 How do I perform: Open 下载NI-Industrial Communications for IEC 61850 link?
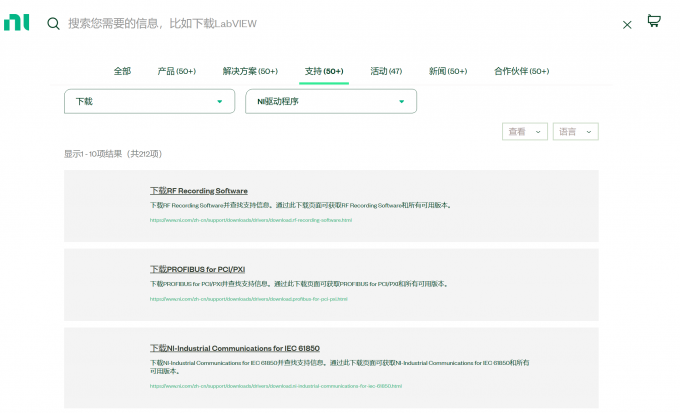[x=235, y=348]
